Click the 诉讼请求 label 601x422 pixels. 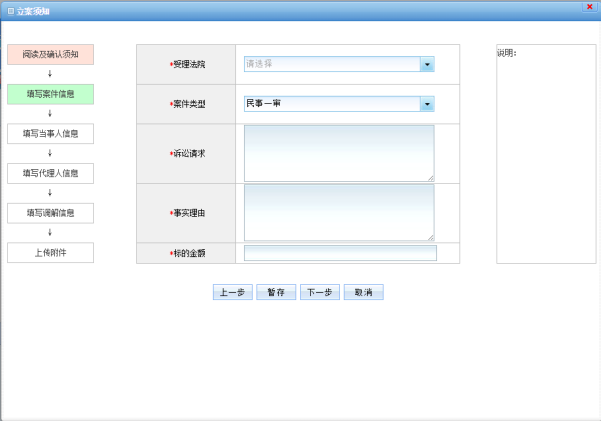[x=189, y=153]
